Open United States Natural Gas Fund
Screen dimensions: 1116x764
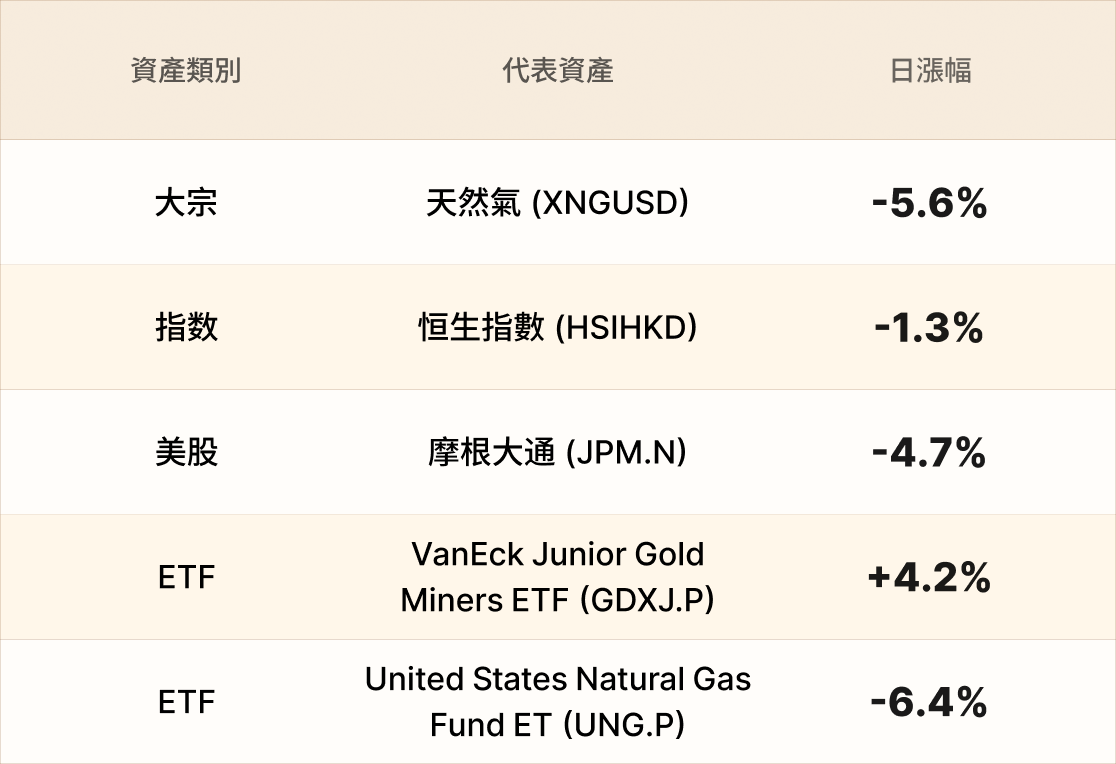[x=558, y=680]
